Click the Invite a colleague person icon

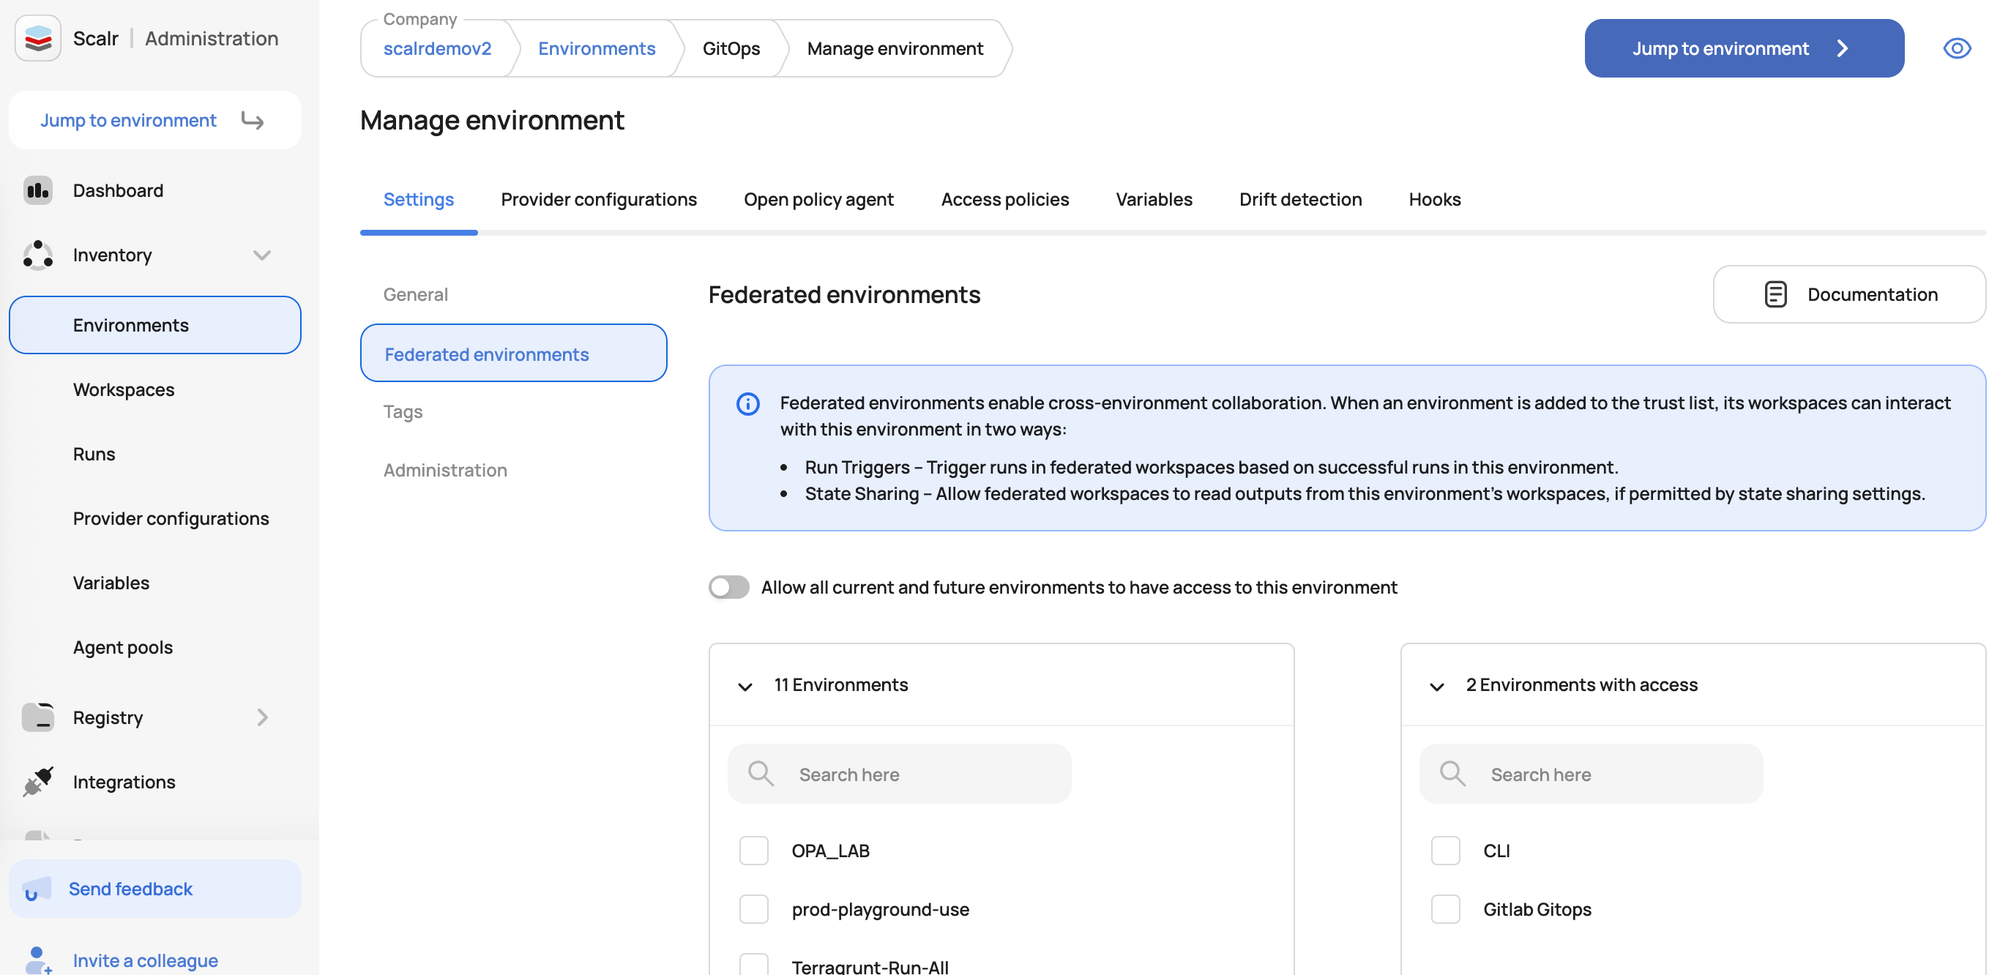coord(38,960)
